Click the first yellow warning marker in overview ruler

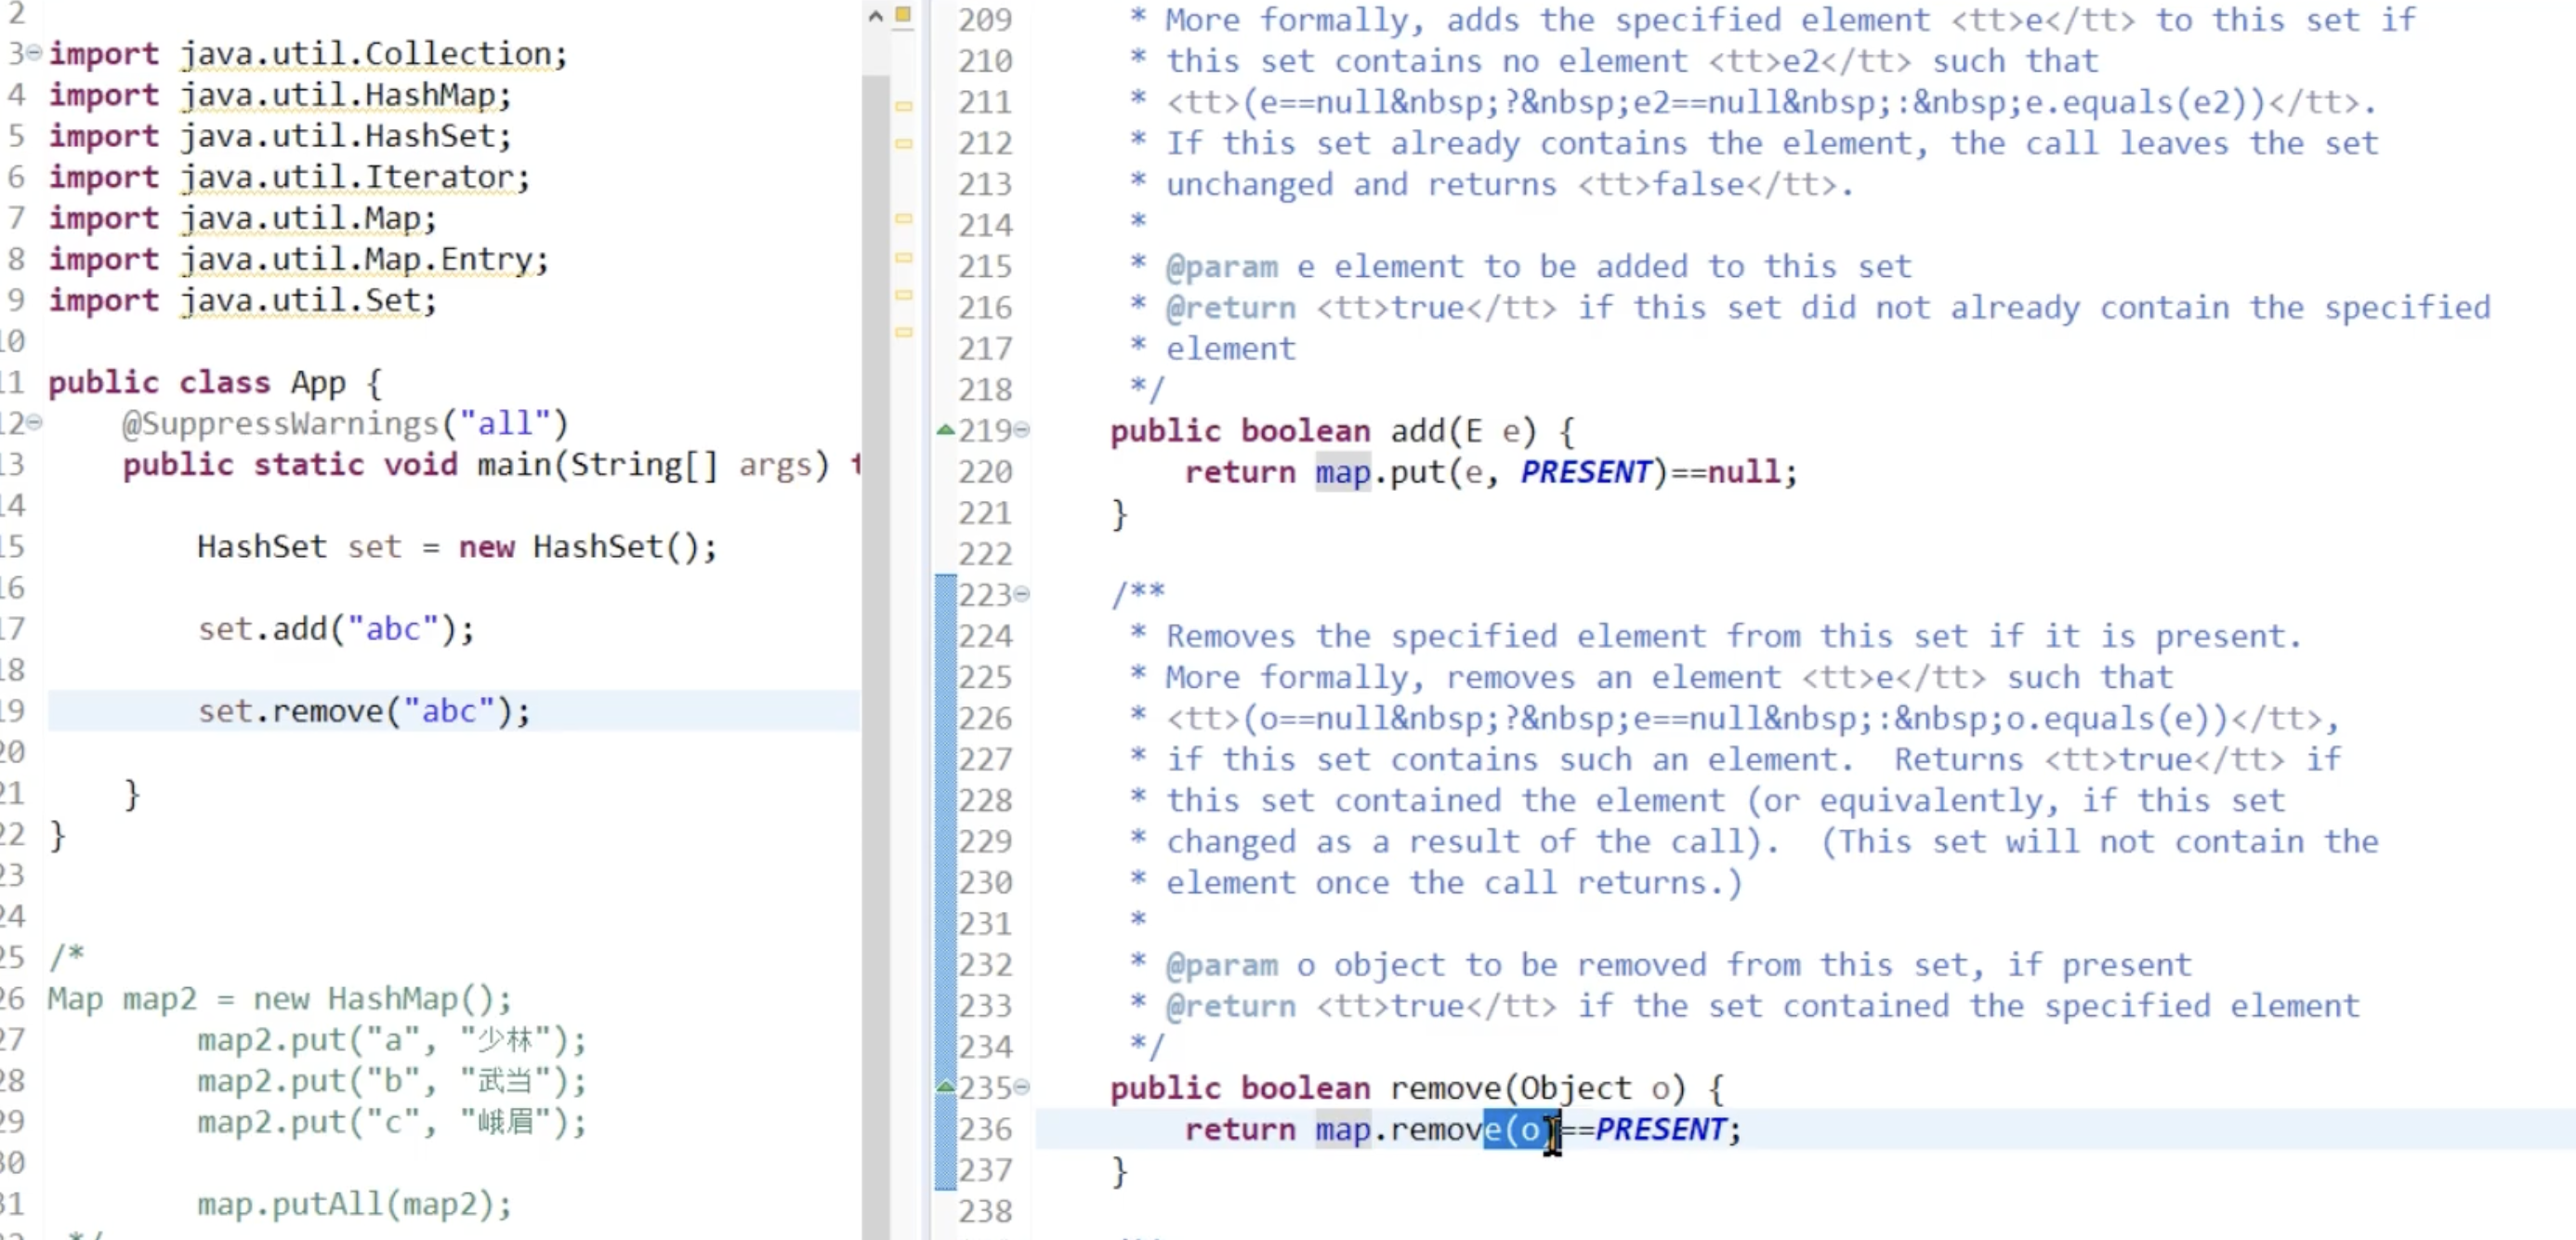click(903, 106)
